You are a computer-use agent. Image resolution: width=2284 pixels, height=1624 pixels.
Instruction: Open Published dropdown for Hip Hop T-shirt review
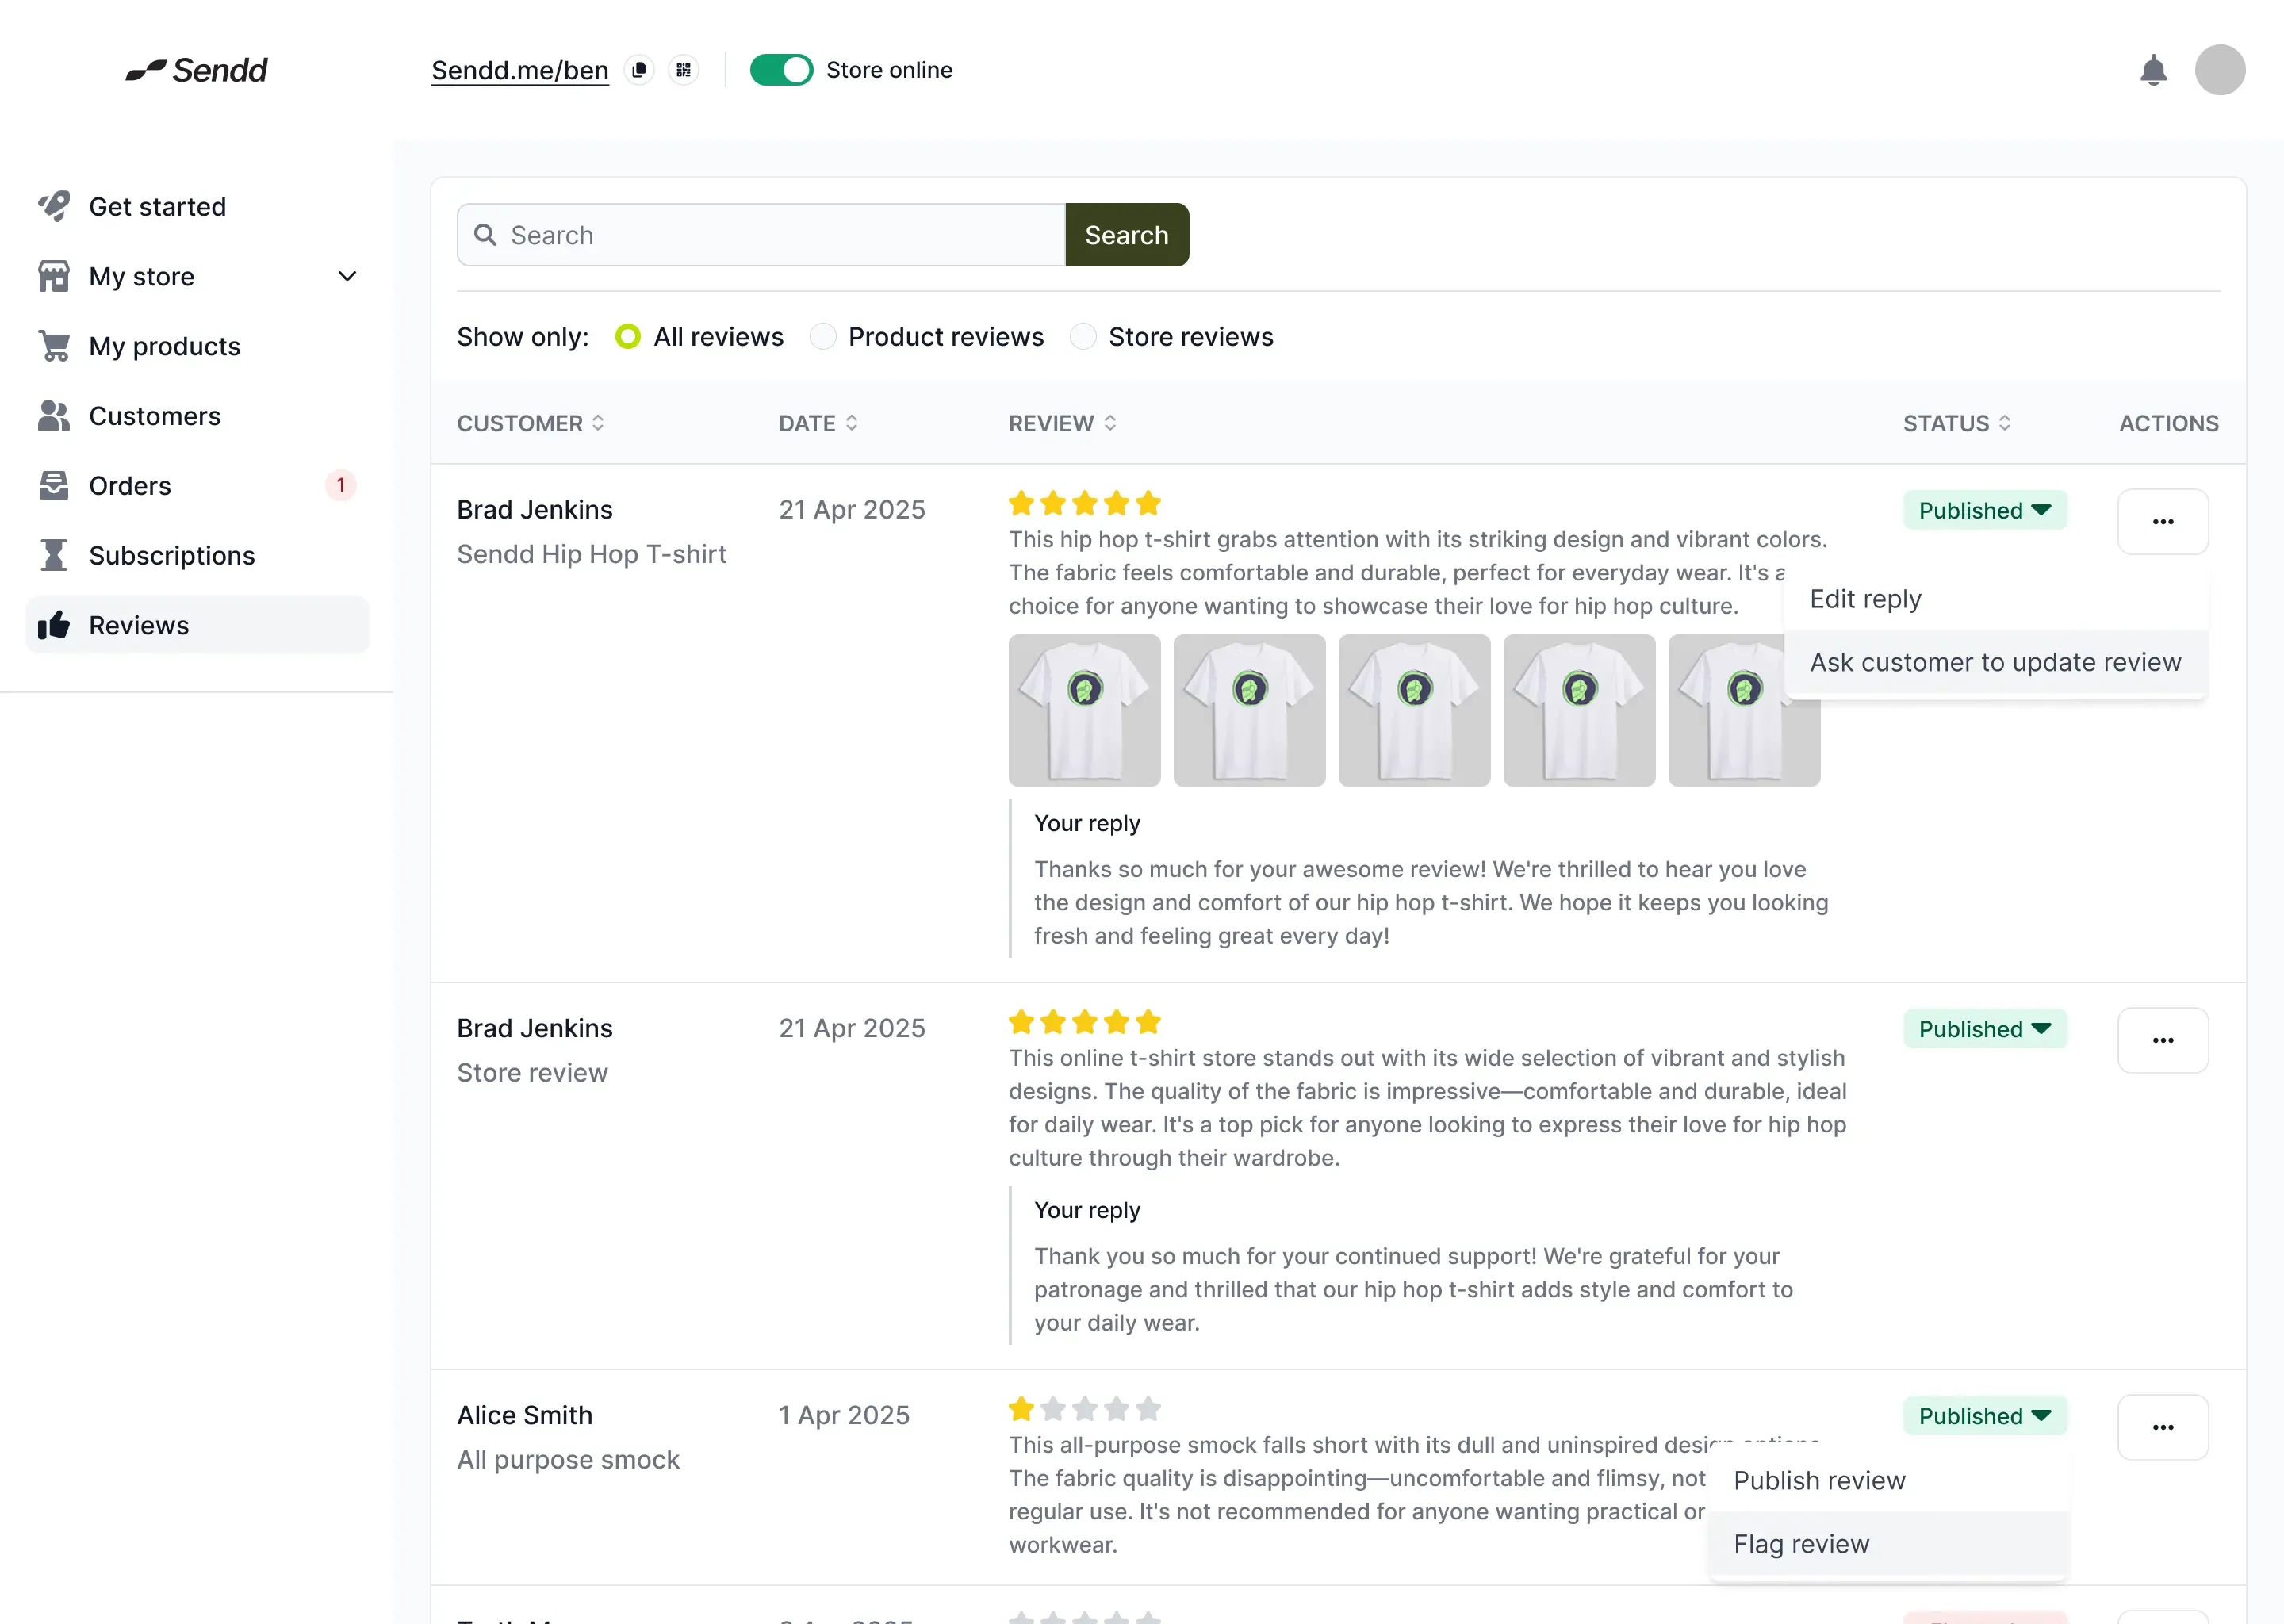coord(1984,510)
